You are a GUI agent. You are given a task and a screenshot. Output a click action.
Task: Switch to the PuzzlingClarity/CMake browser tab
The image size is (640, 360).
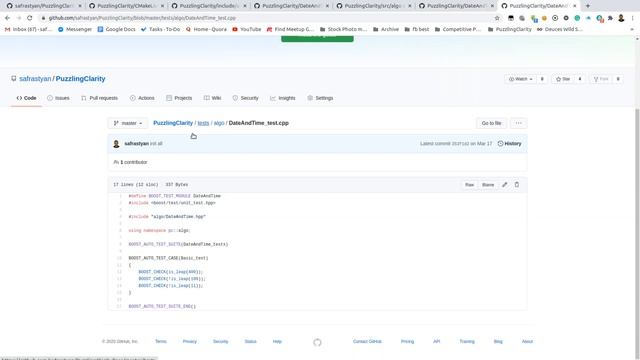pos(127,6)
